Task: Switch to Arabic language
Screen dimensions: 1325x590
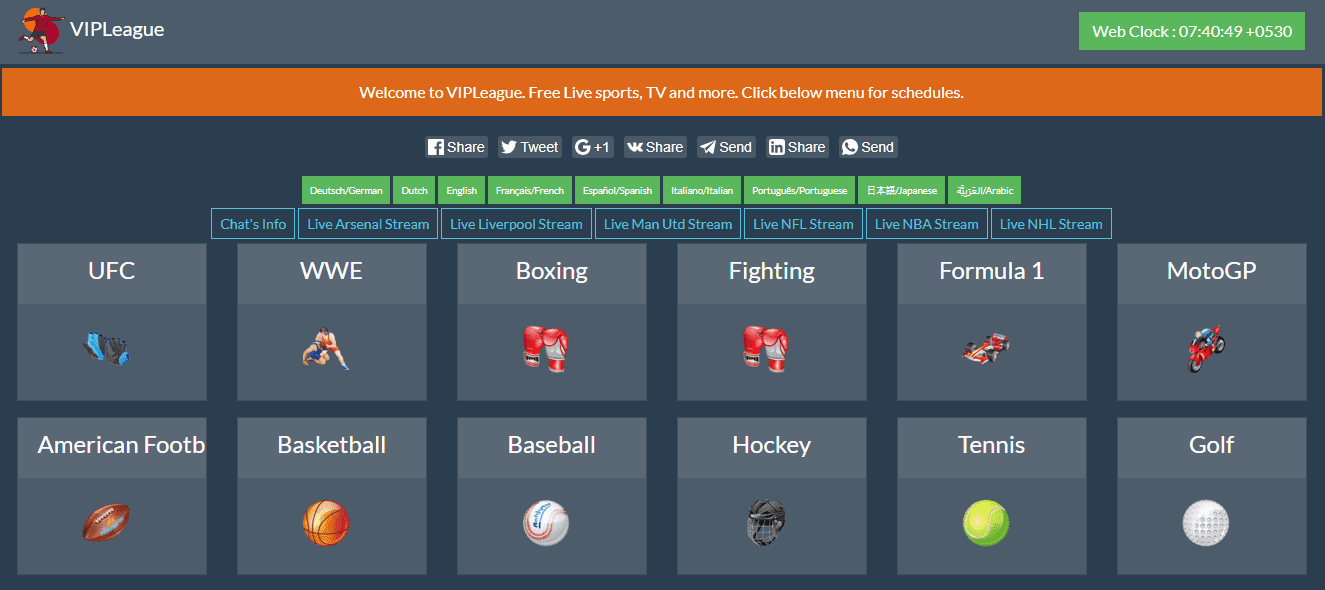Action: 985,190
